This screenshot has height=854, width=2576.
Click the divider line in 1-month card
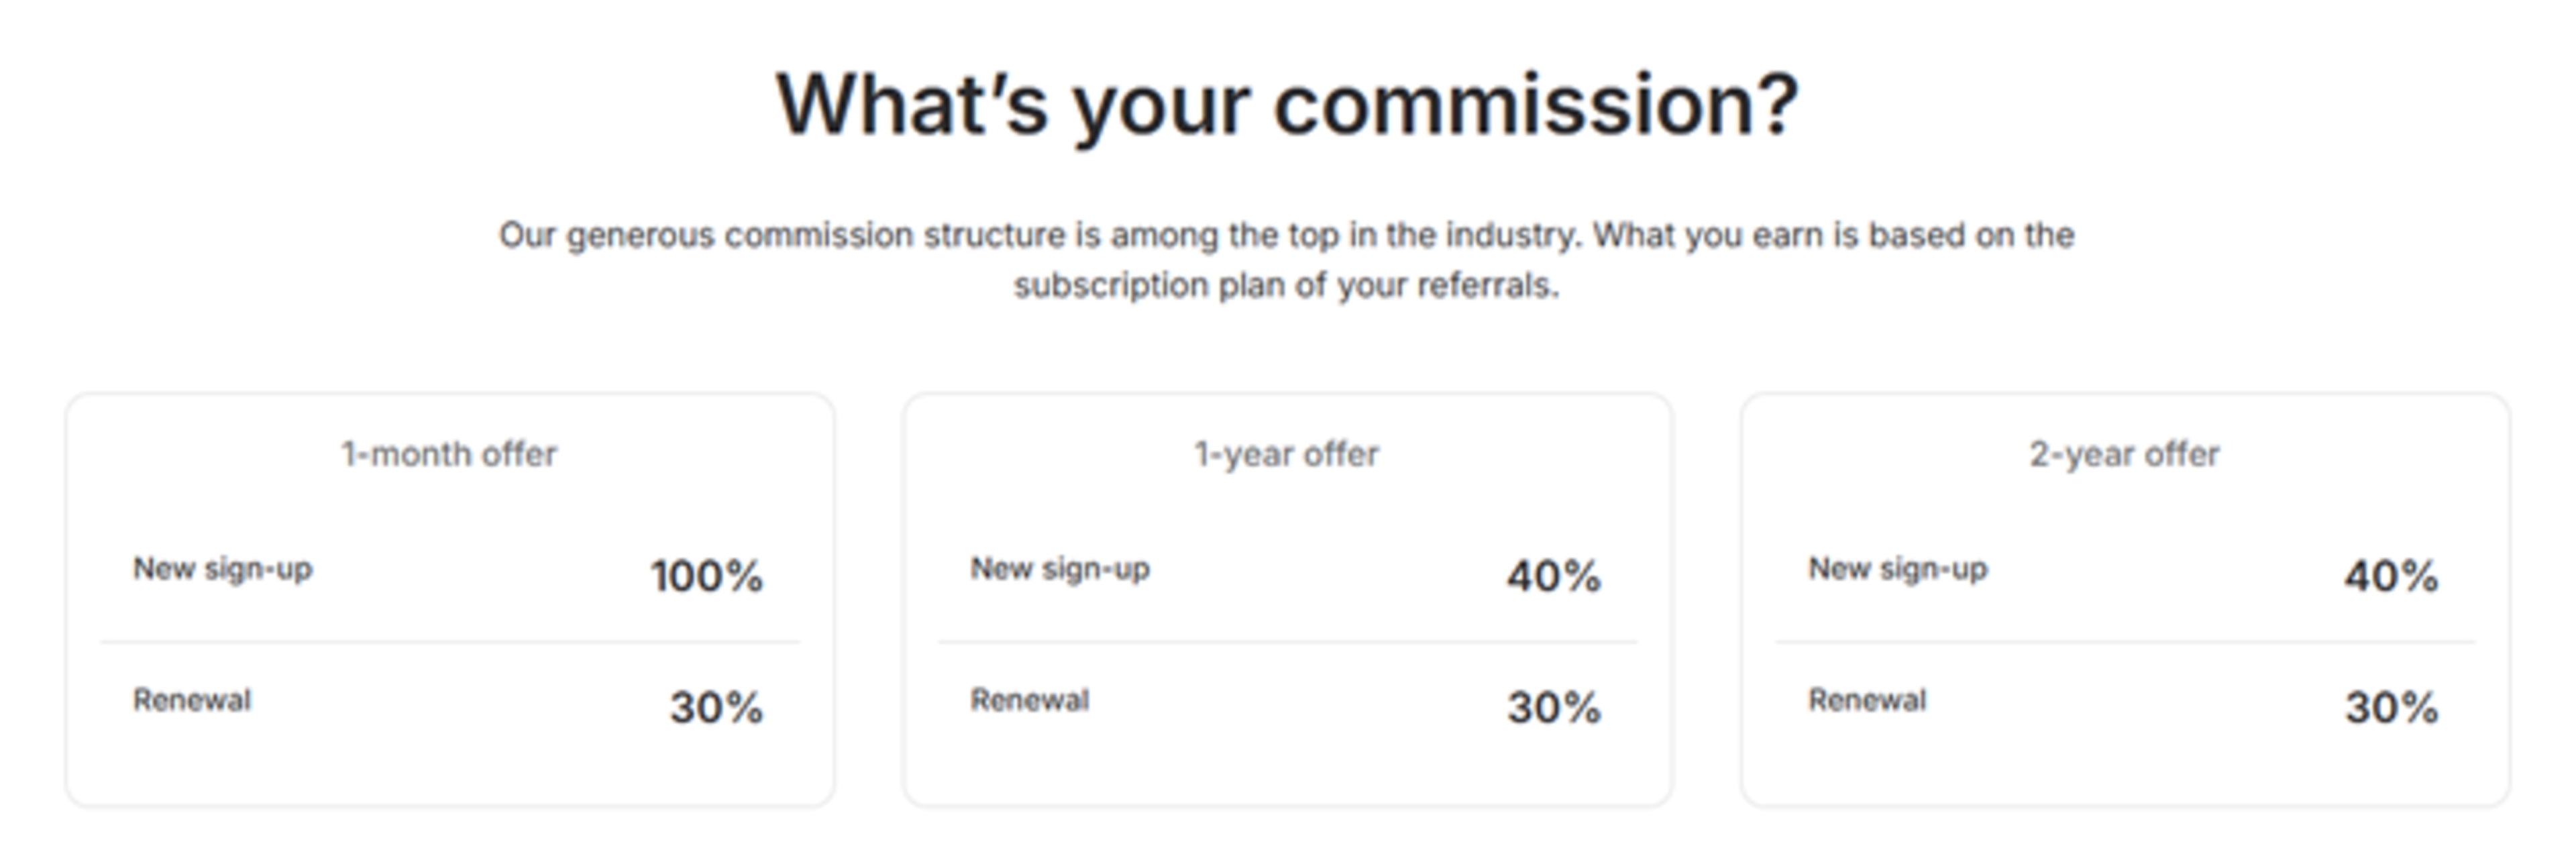(450, 642)
